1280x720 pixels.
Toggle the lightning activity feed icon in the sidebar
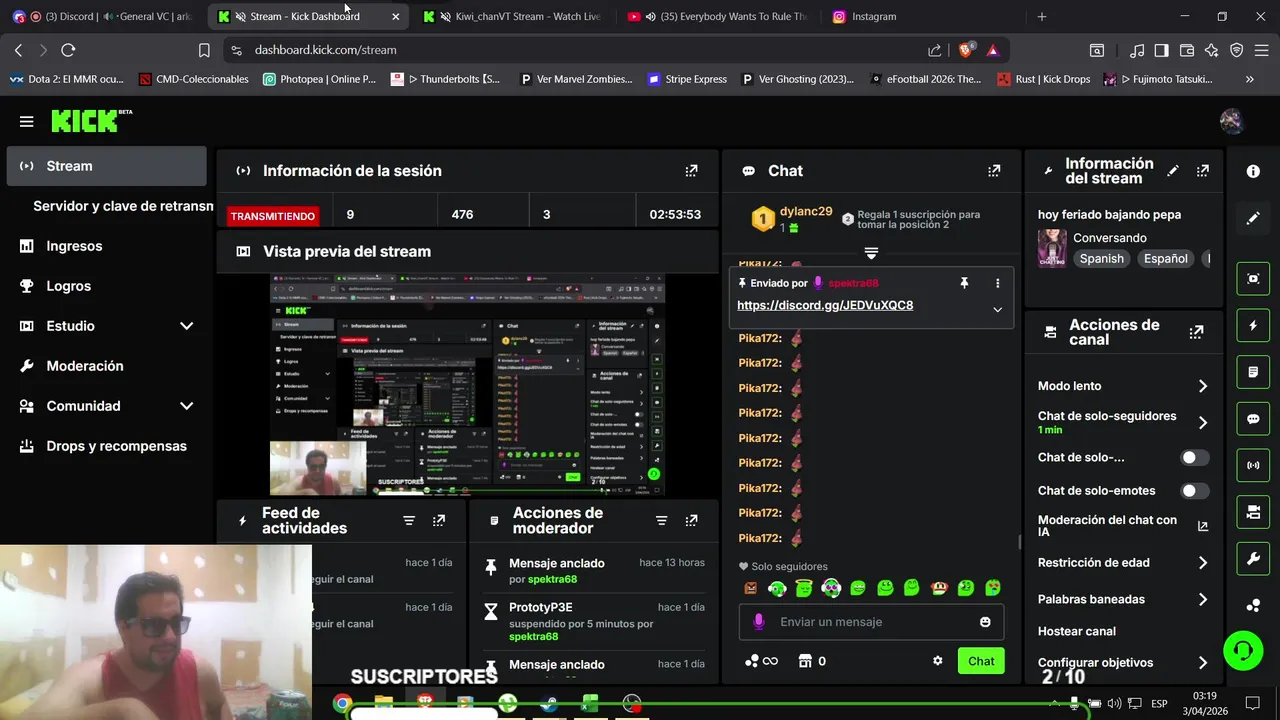[x=1253, y=326]
